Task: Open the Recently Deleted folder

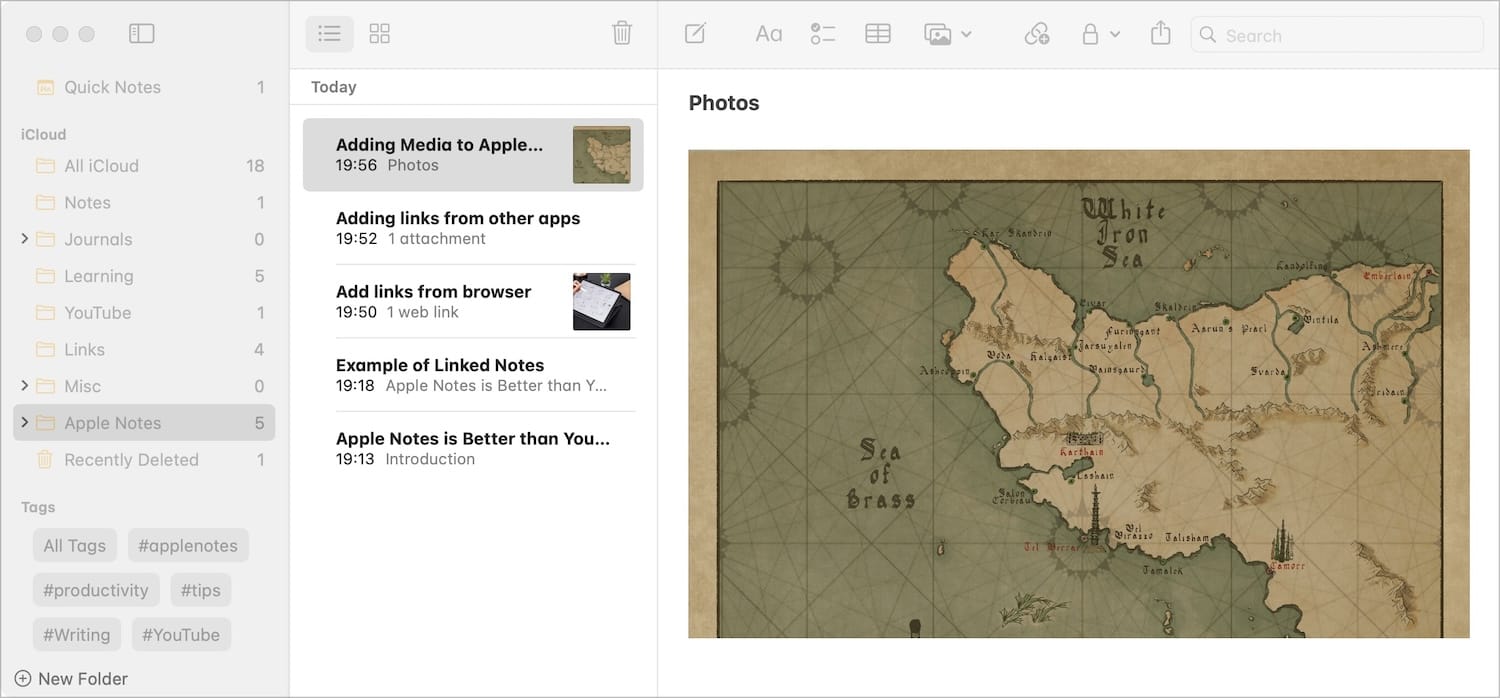Action: 131,460
